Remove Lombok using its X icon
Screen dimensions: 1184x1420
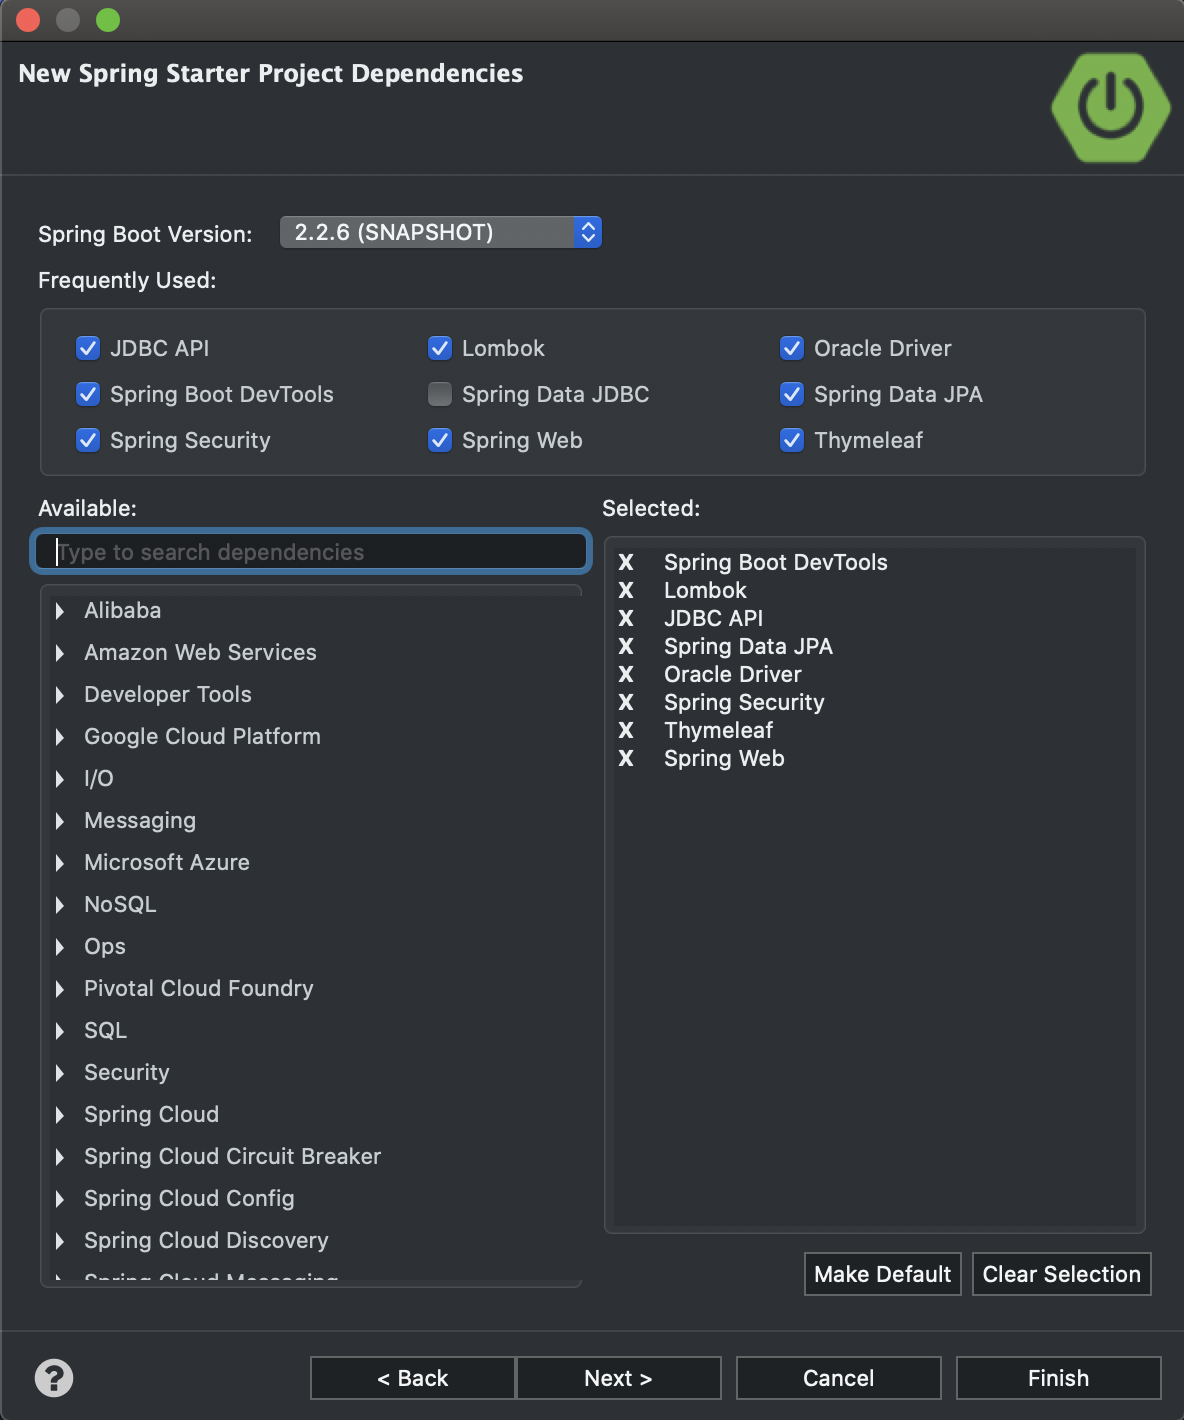coord(626,590)
